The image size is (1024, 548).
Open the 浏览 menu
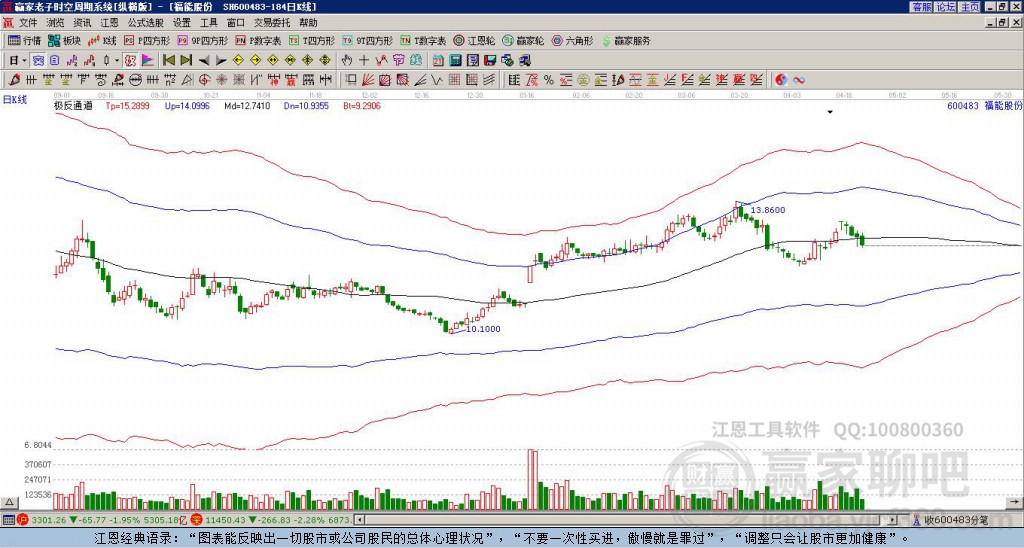coord(56,23)
